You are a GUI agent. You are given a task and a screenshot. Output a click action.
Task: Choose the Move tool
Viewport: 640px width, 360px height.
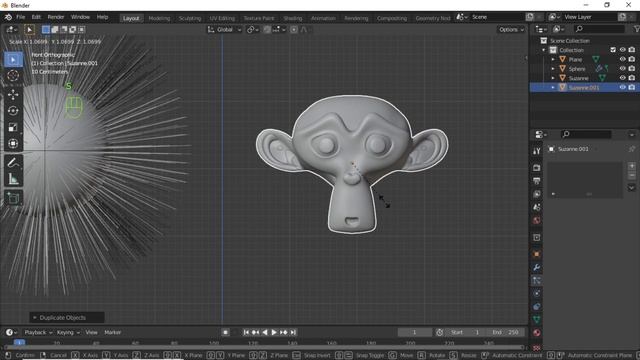pos(13,94)
